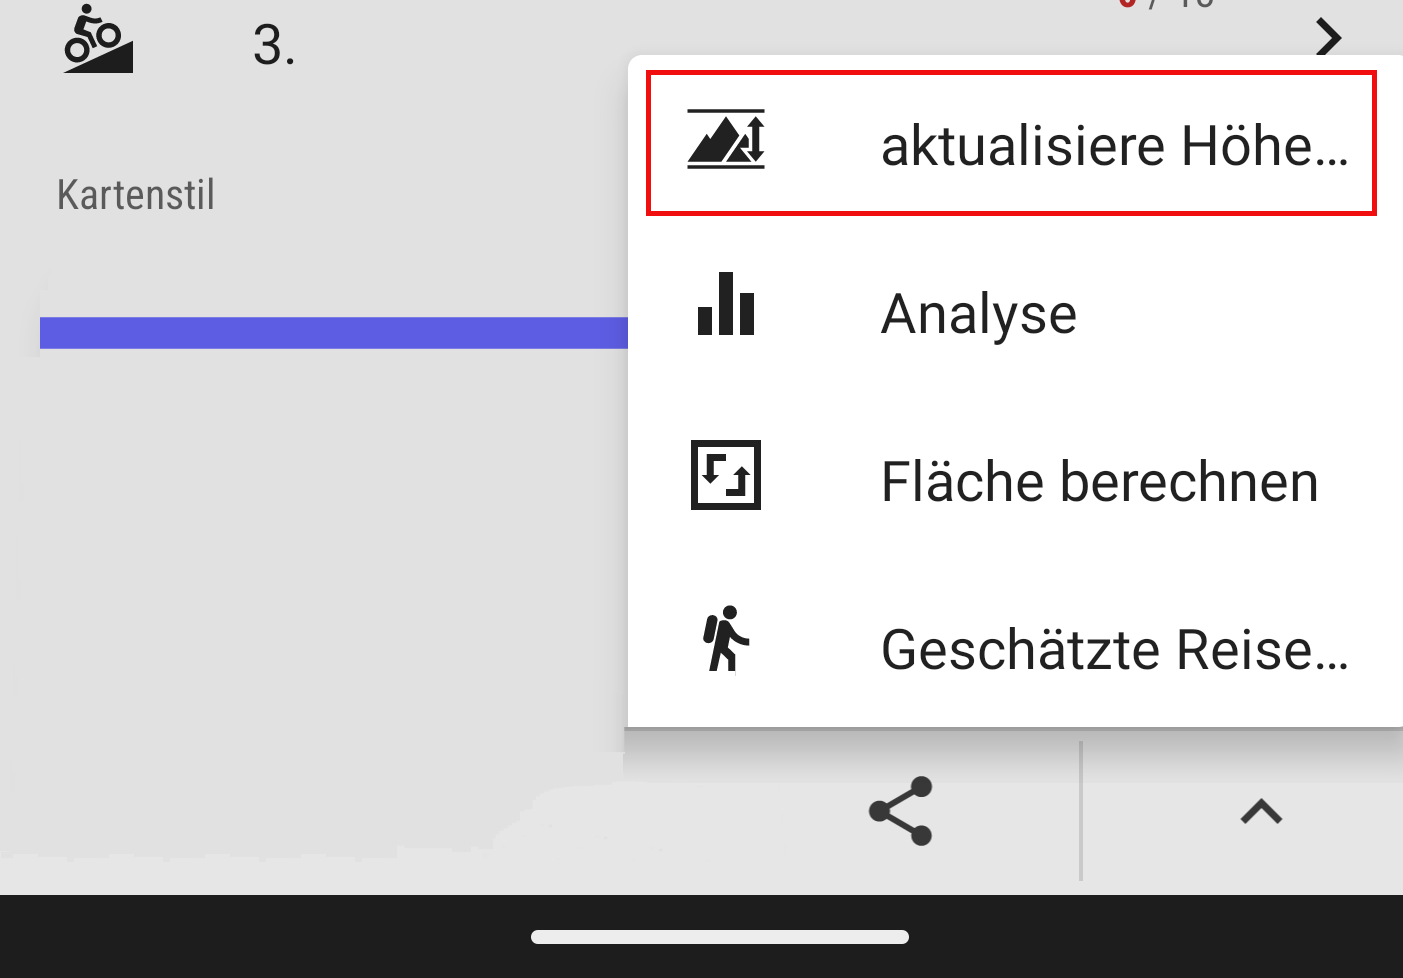Collapse the panel with the upward chevron
Screen dimensions: 1403x978
(1261, 811)
